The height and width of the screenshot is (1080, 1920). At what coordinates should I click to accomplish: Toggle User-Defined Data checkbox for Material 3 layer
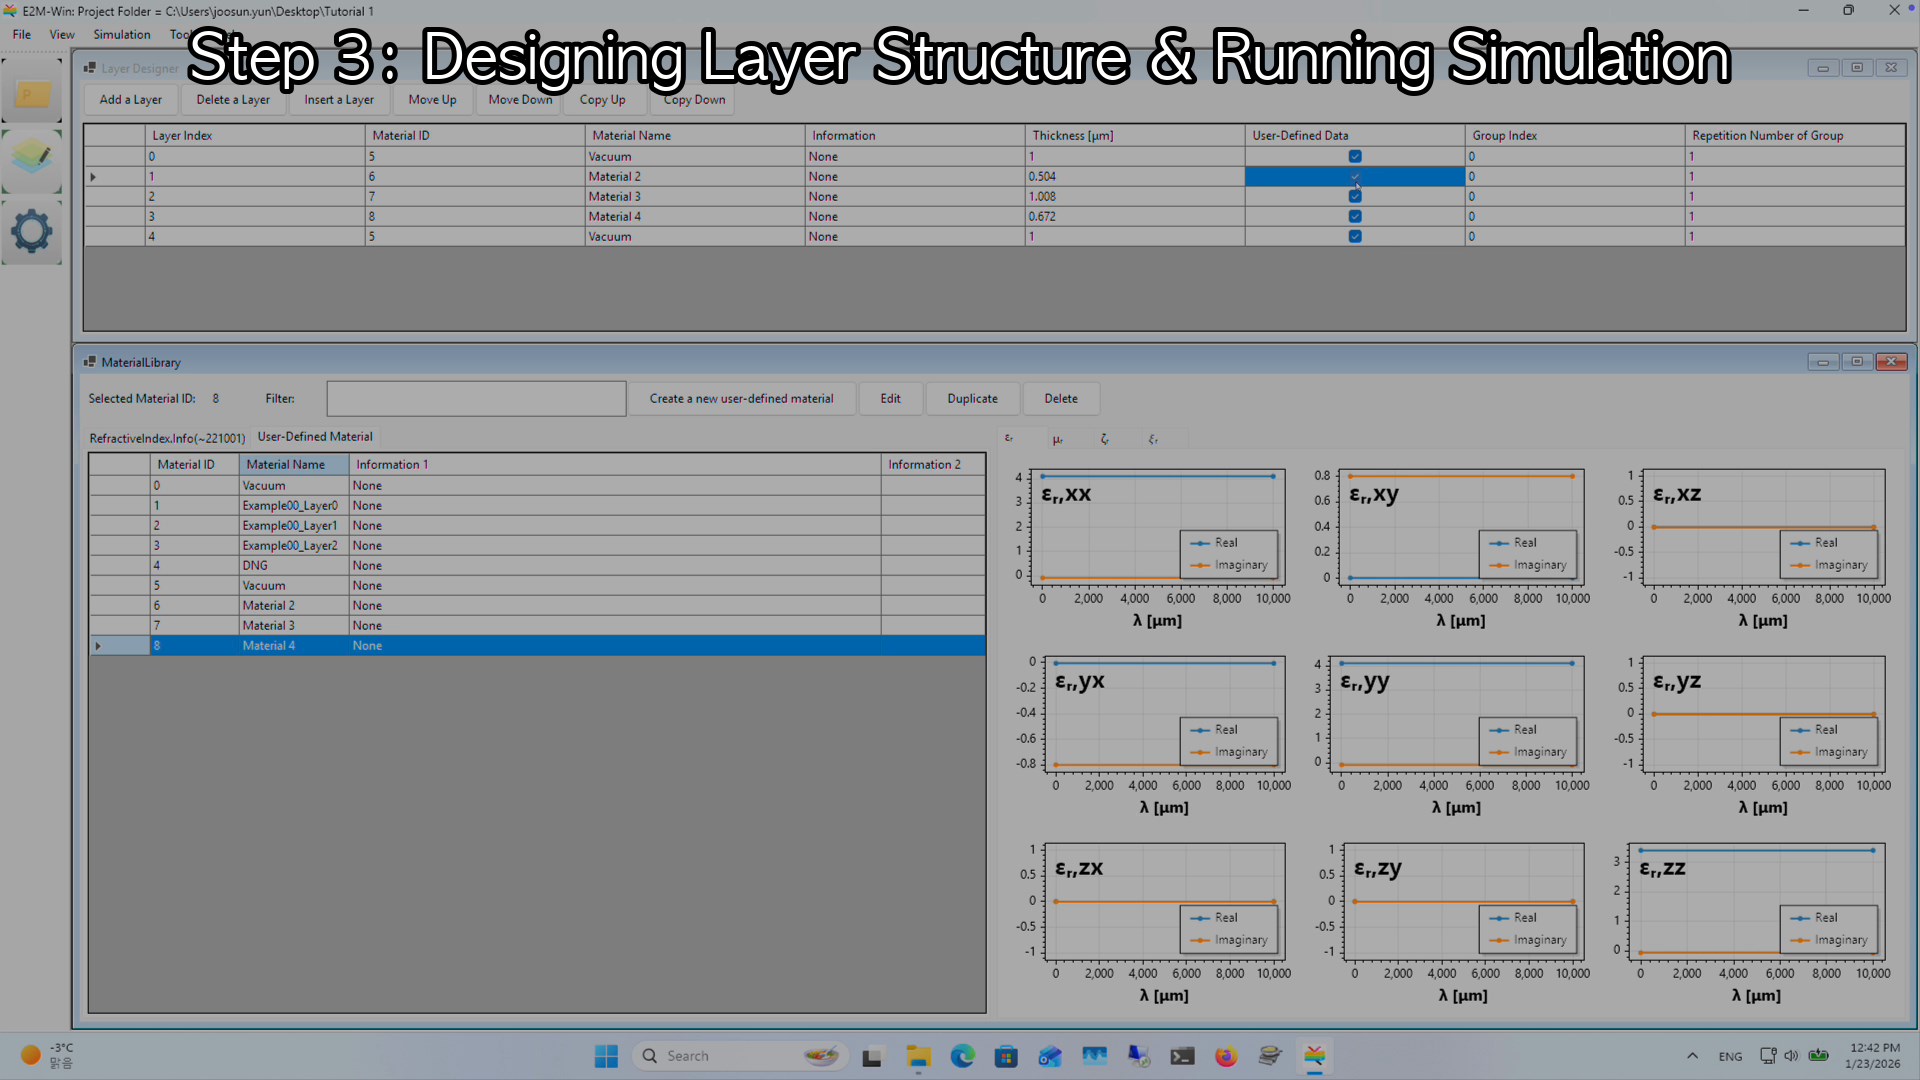(1355, 196)
